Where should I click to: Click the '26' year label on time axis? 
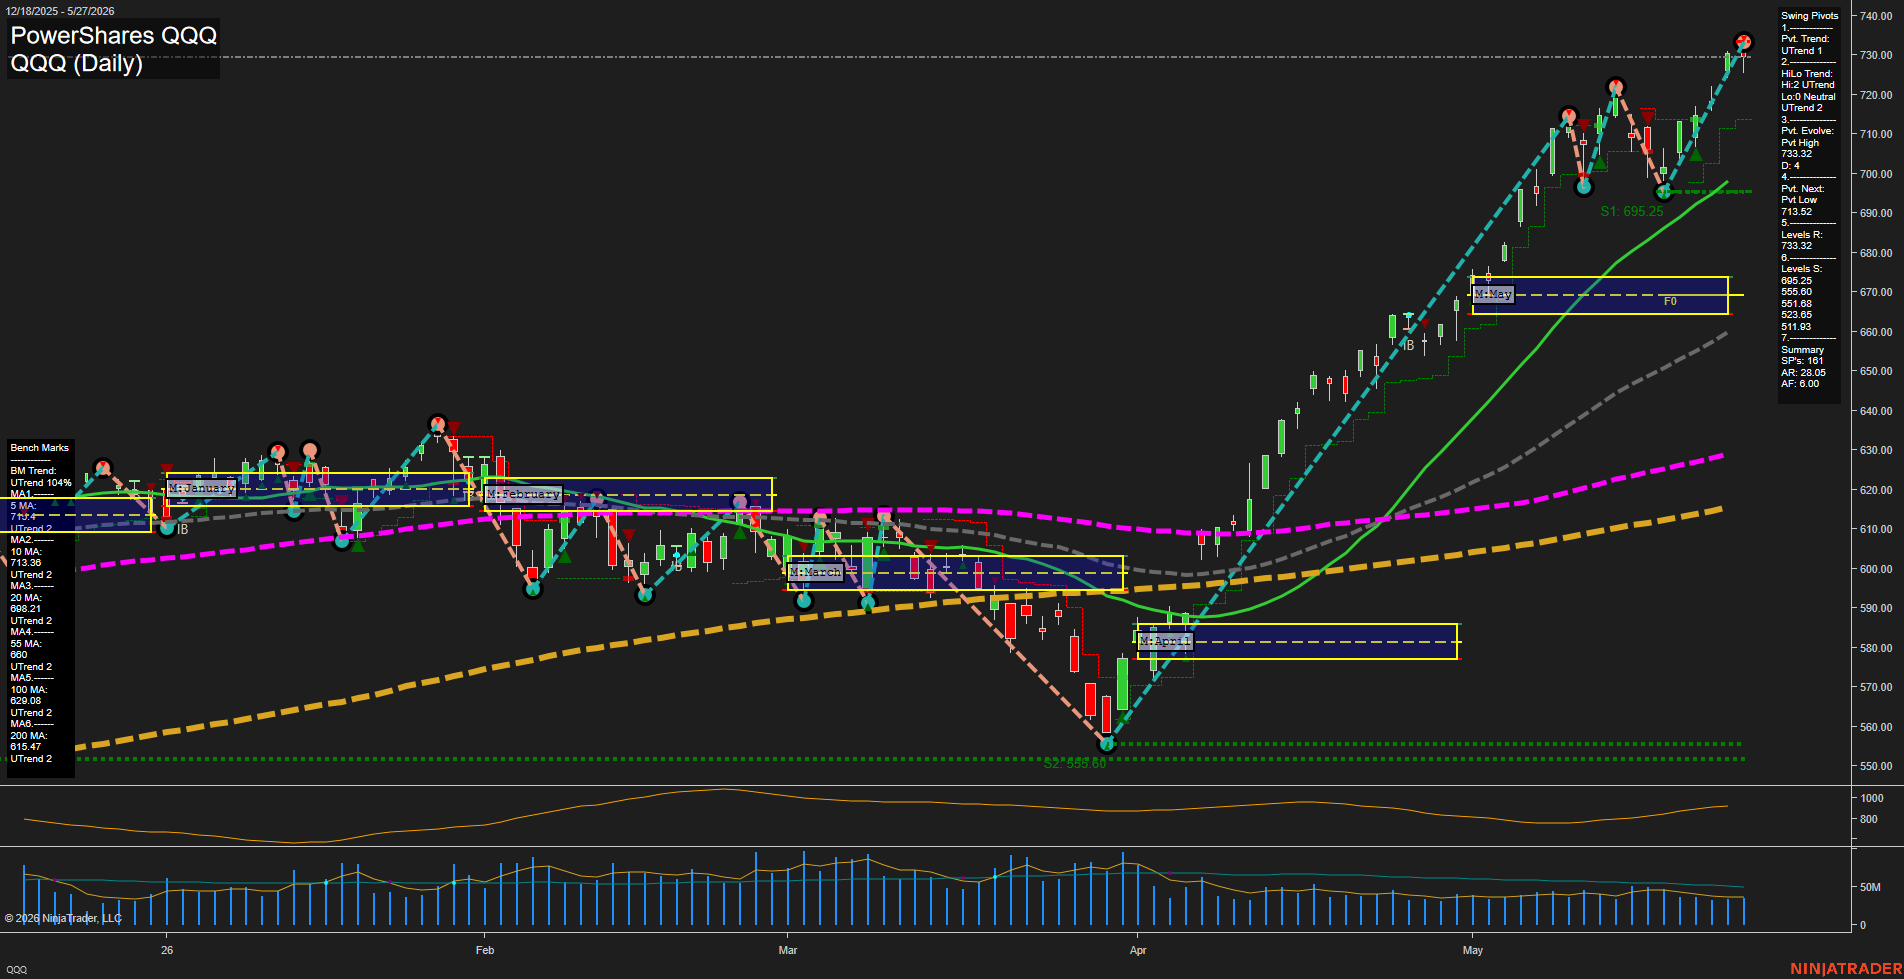pyautogui.click(x=167, y=950)
